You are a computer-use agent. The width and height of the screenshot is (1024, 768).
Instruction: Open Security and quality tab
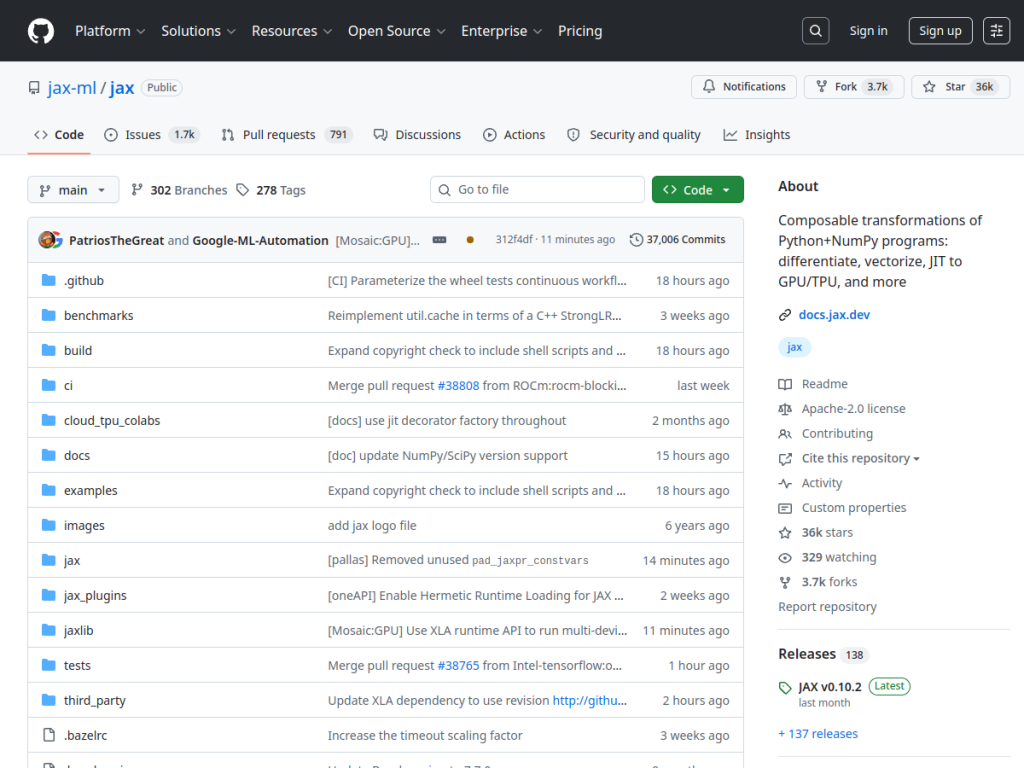[634, 135]
